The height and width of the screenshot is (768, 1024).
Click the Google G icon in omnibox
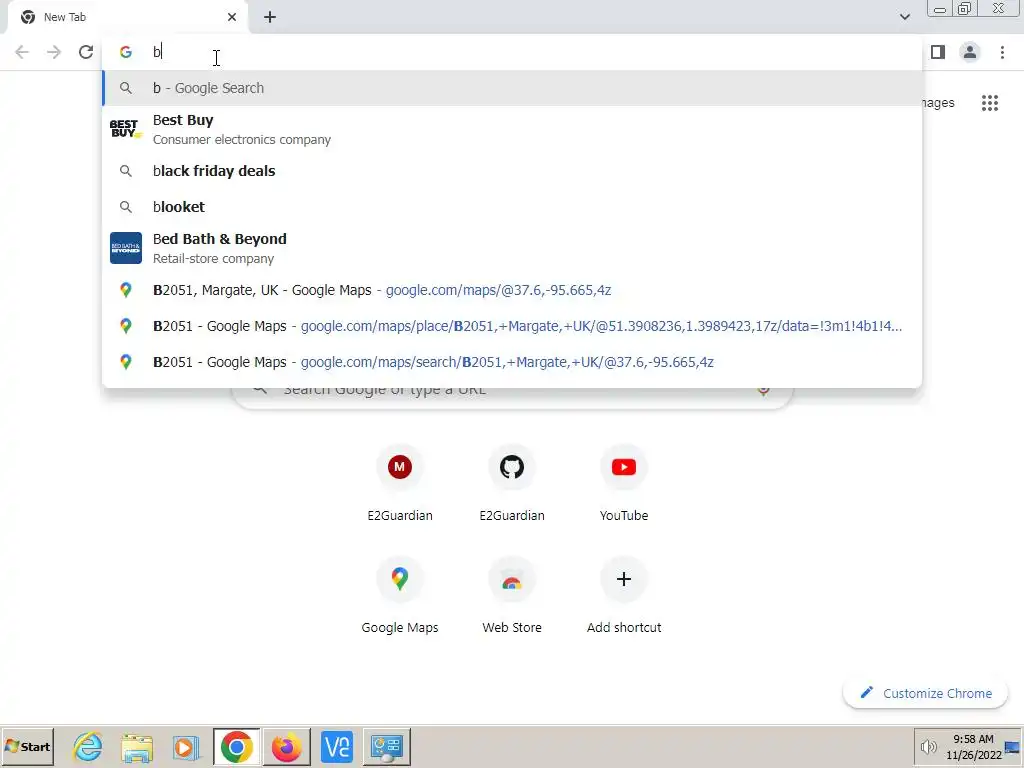[125, 52]
